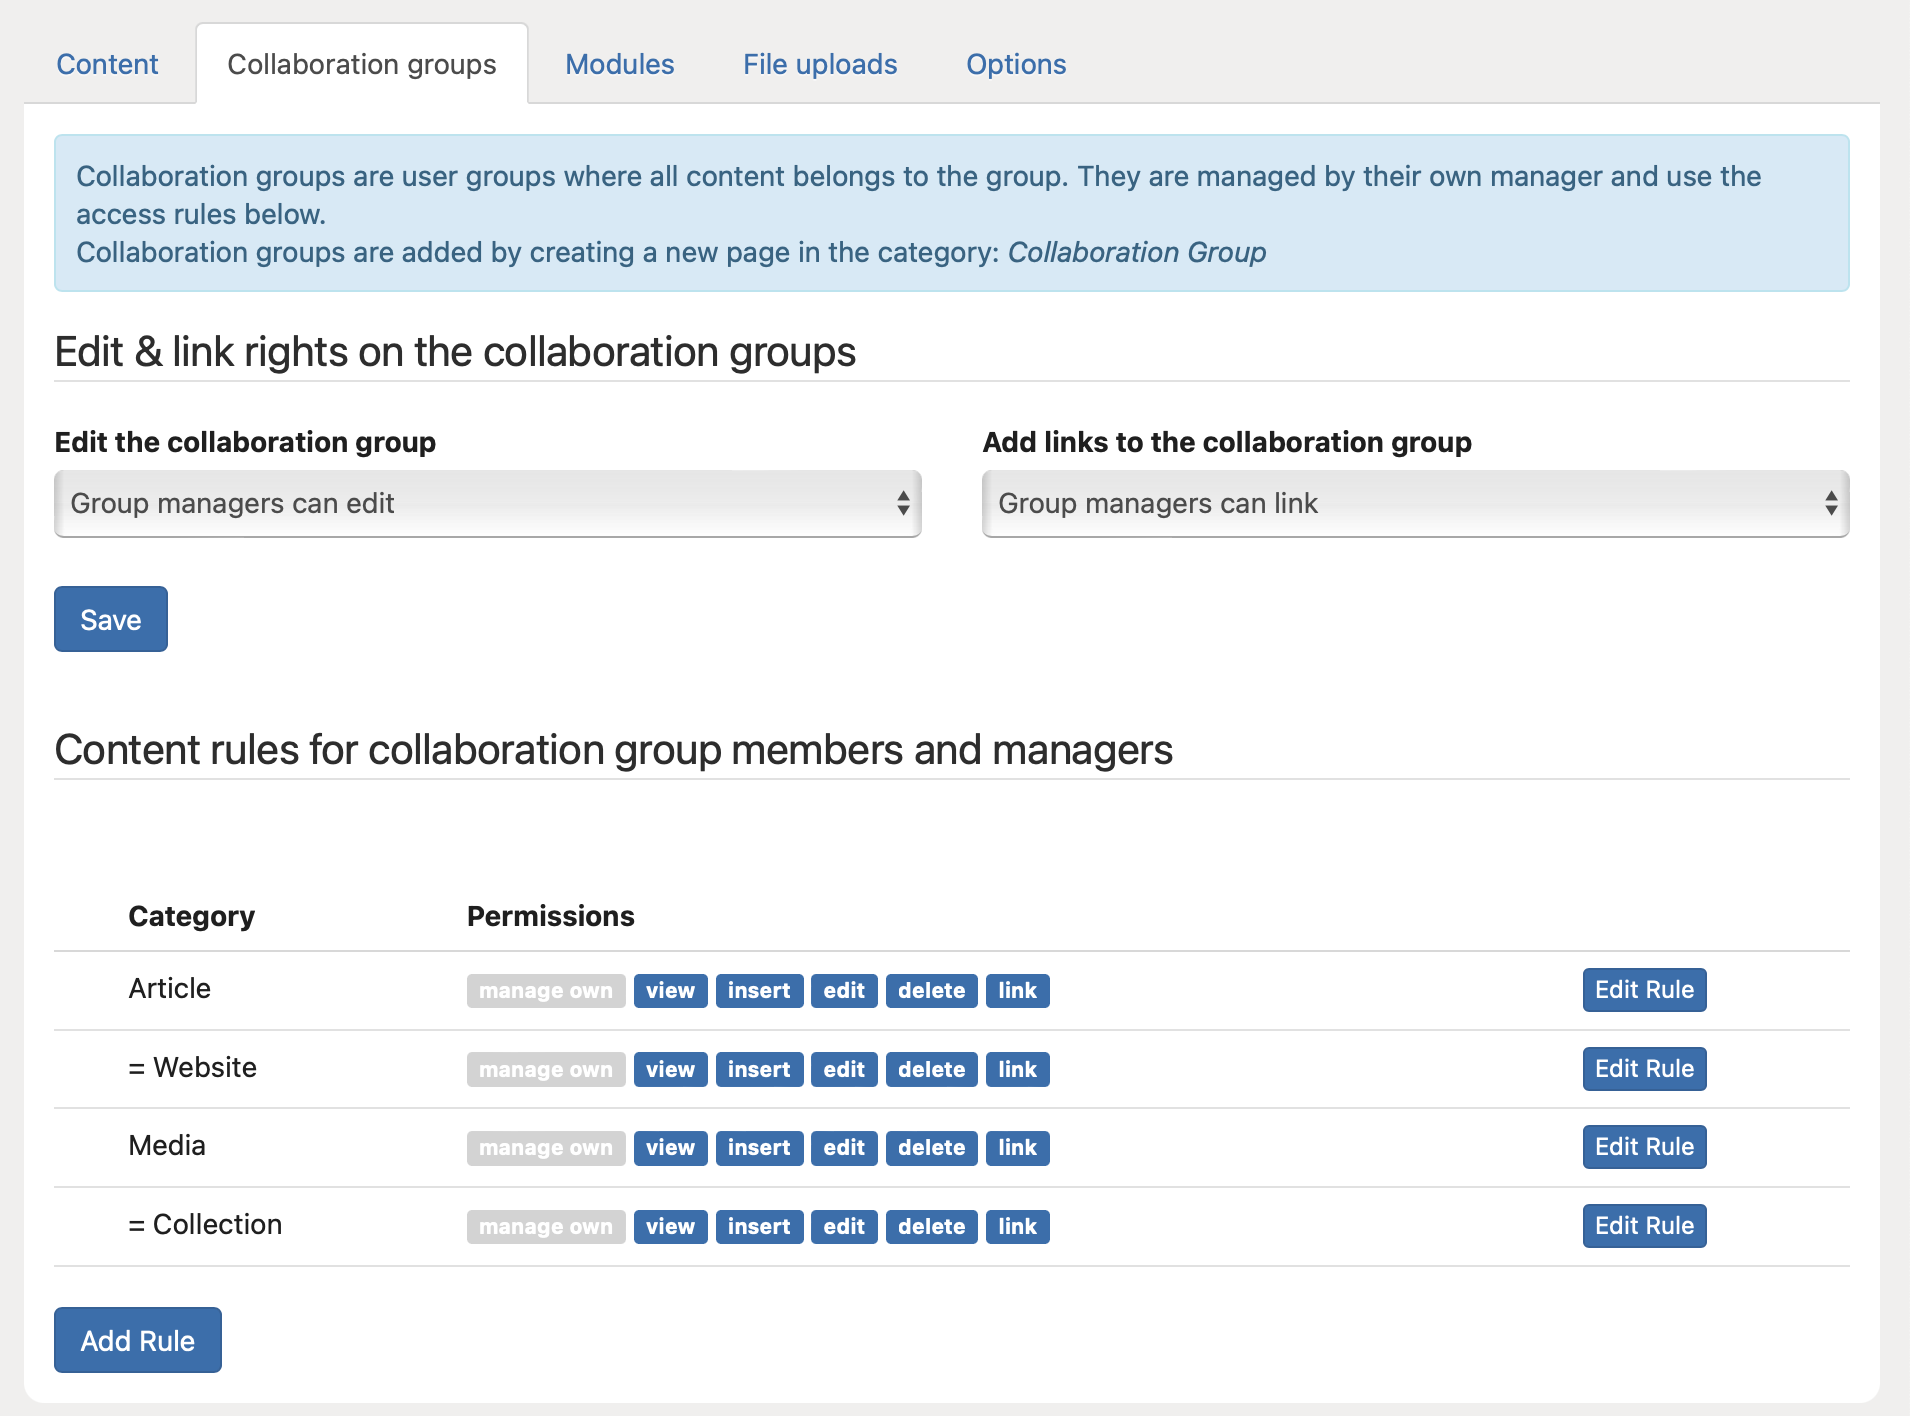Edit the rule for Article category
1910x1416 pixels.
tap(1643, 990)
